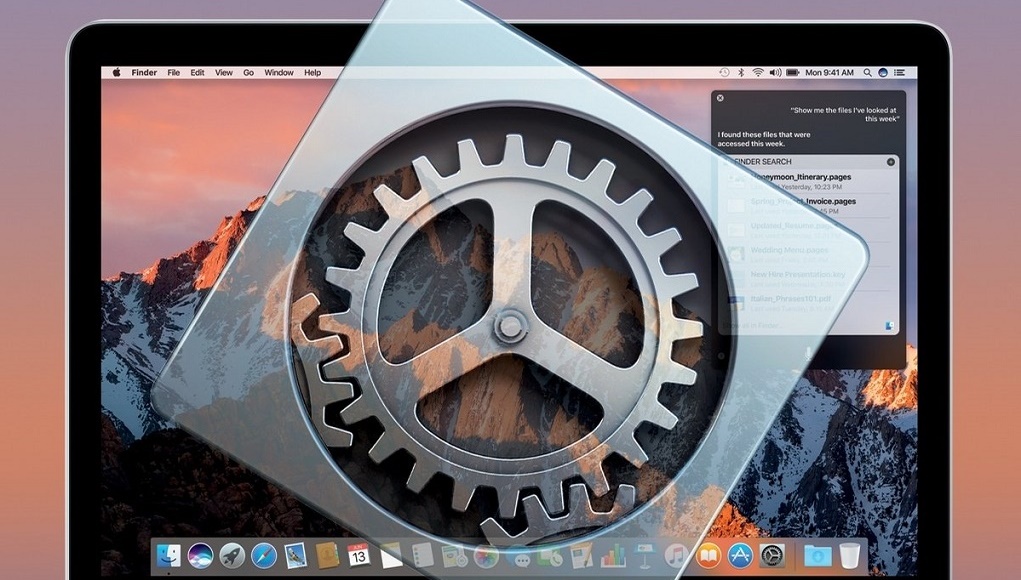Open App Store icon in Dock
1021x580 pixels.
(740, 556)
